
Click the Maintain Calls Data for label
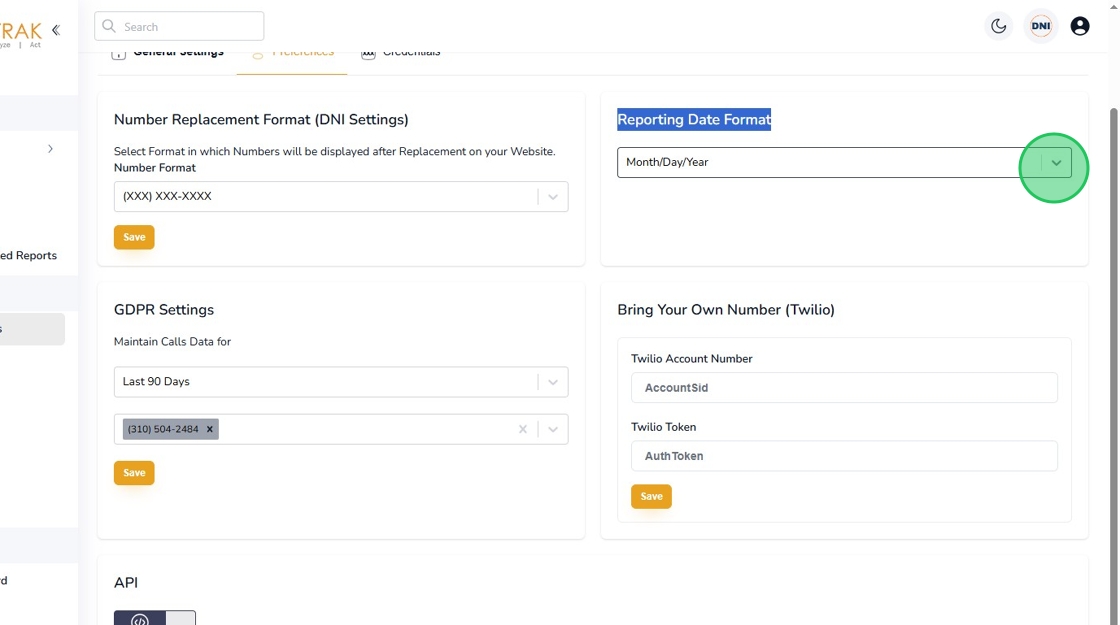172,341
